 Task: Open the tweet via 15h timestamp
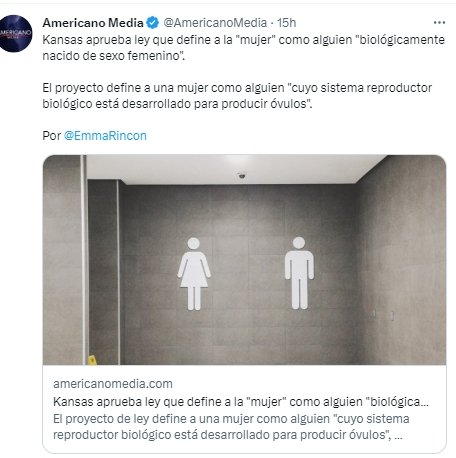pyautogui.click(x=286, y=23)
